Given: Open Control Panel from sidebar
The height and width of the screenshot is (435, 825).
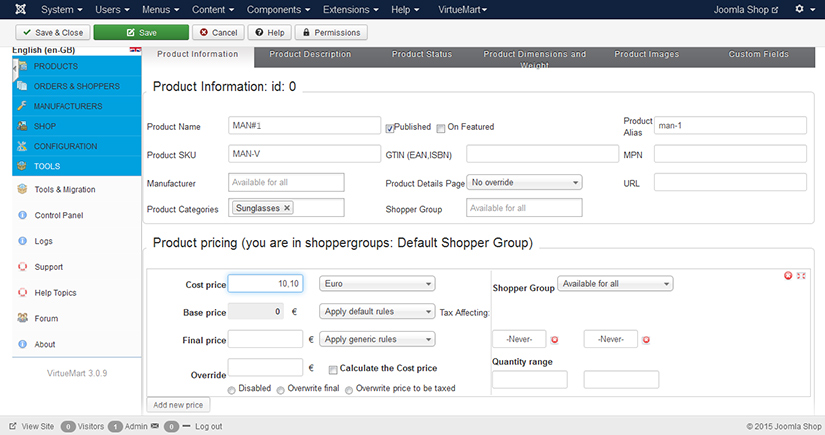Looking at the screenshot, I should coord(58,215).
